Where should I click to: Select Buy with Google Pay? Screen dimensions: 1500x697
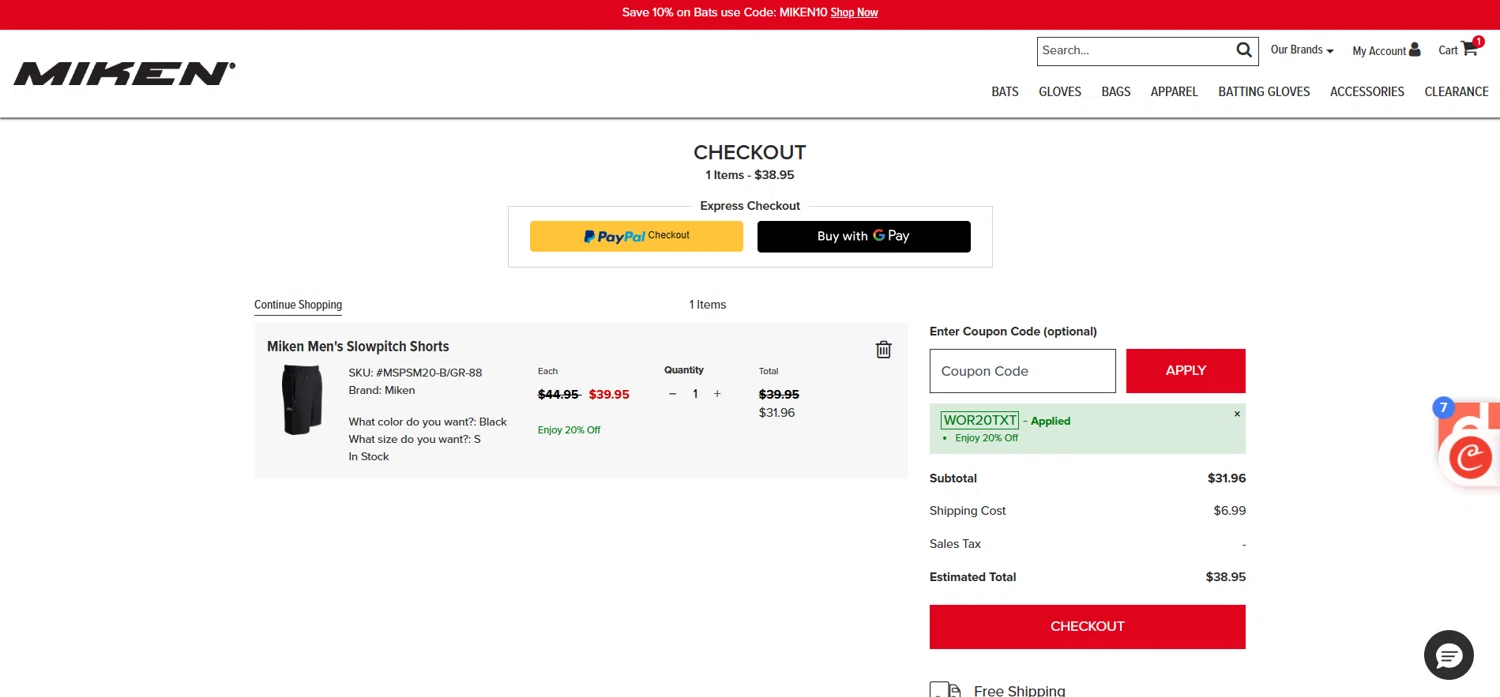coord(864,236)
